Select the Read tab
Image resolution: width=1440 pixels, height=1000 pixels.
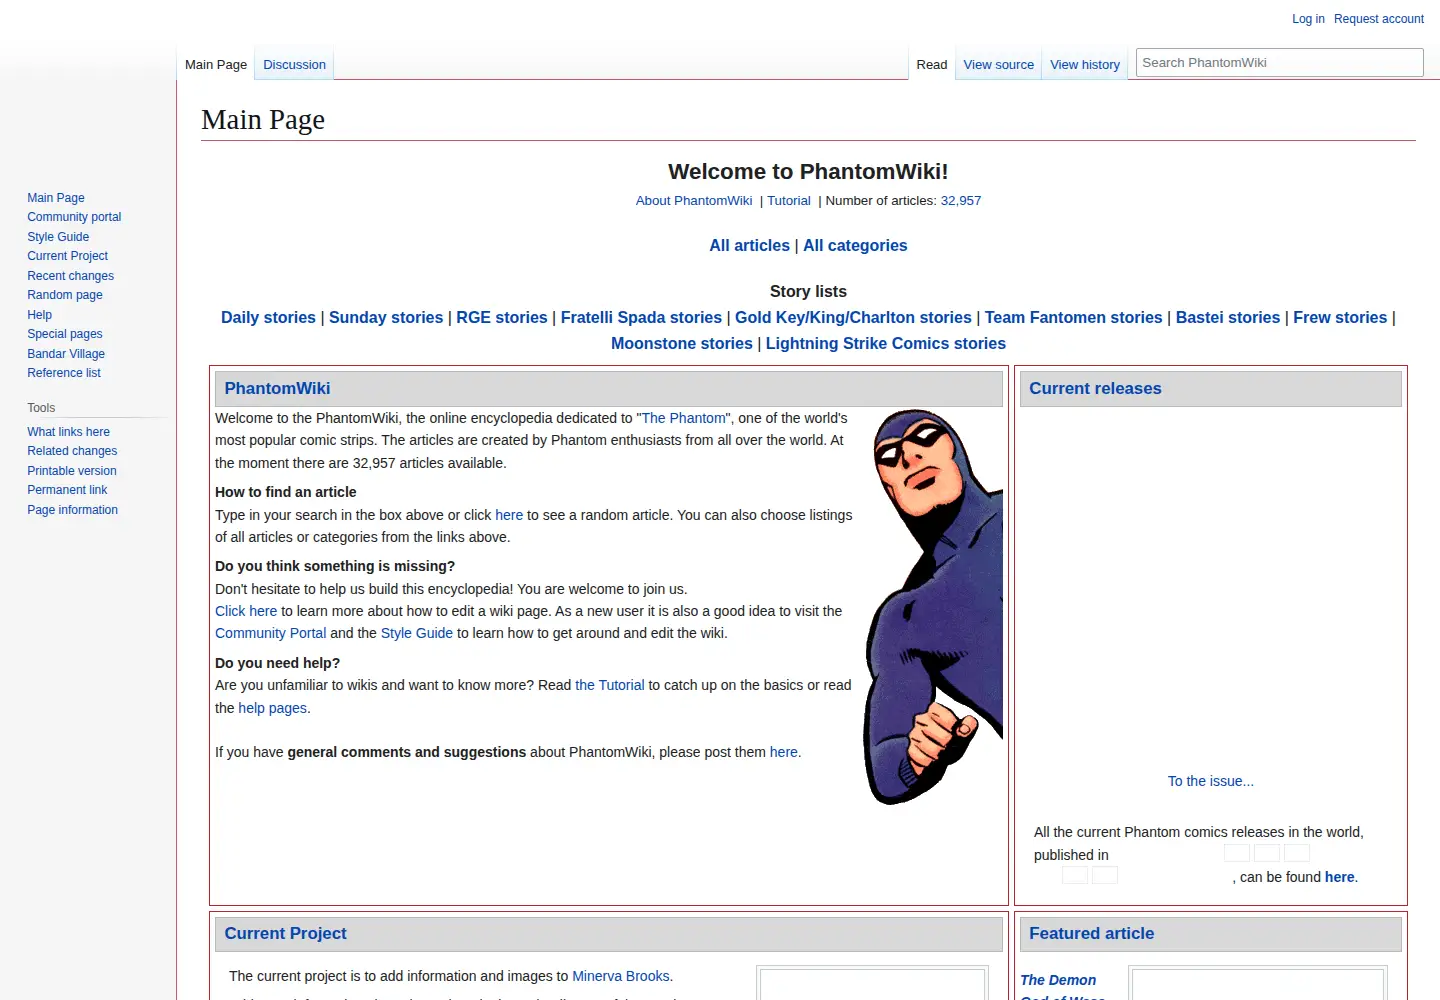[x=931, y=64]
